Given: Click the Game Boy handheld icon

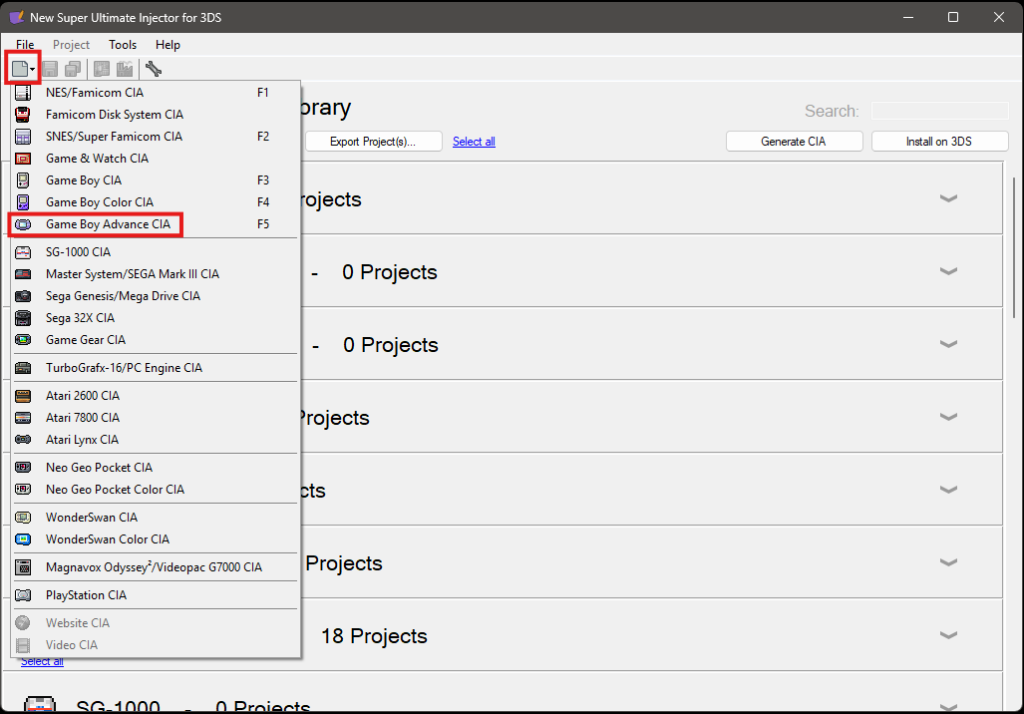Looking at the screenshot, I should point(23,180).
